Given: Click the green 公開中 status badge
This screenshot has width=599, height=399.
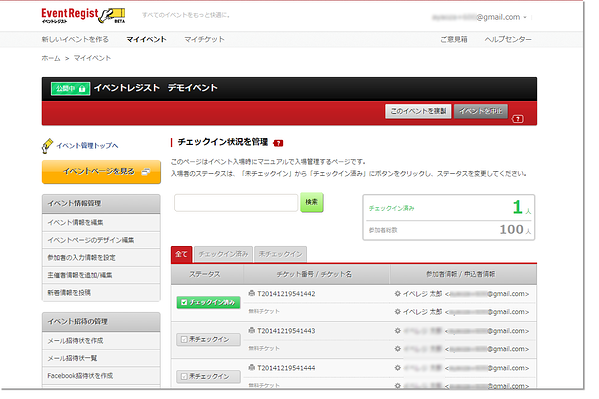Looking at the screenshot, I should pyautogui.click(x=71, y=89).
